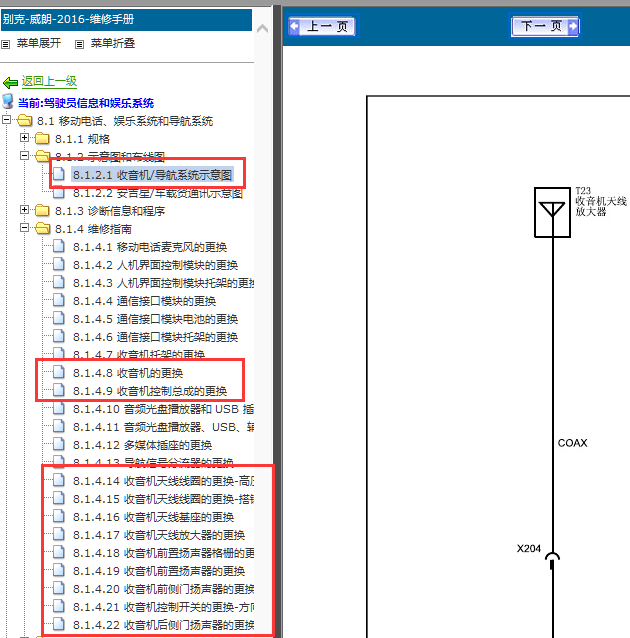Click the list icon beside 菜单展开
This screenshot has width=630, height=638.
(6, 44)
